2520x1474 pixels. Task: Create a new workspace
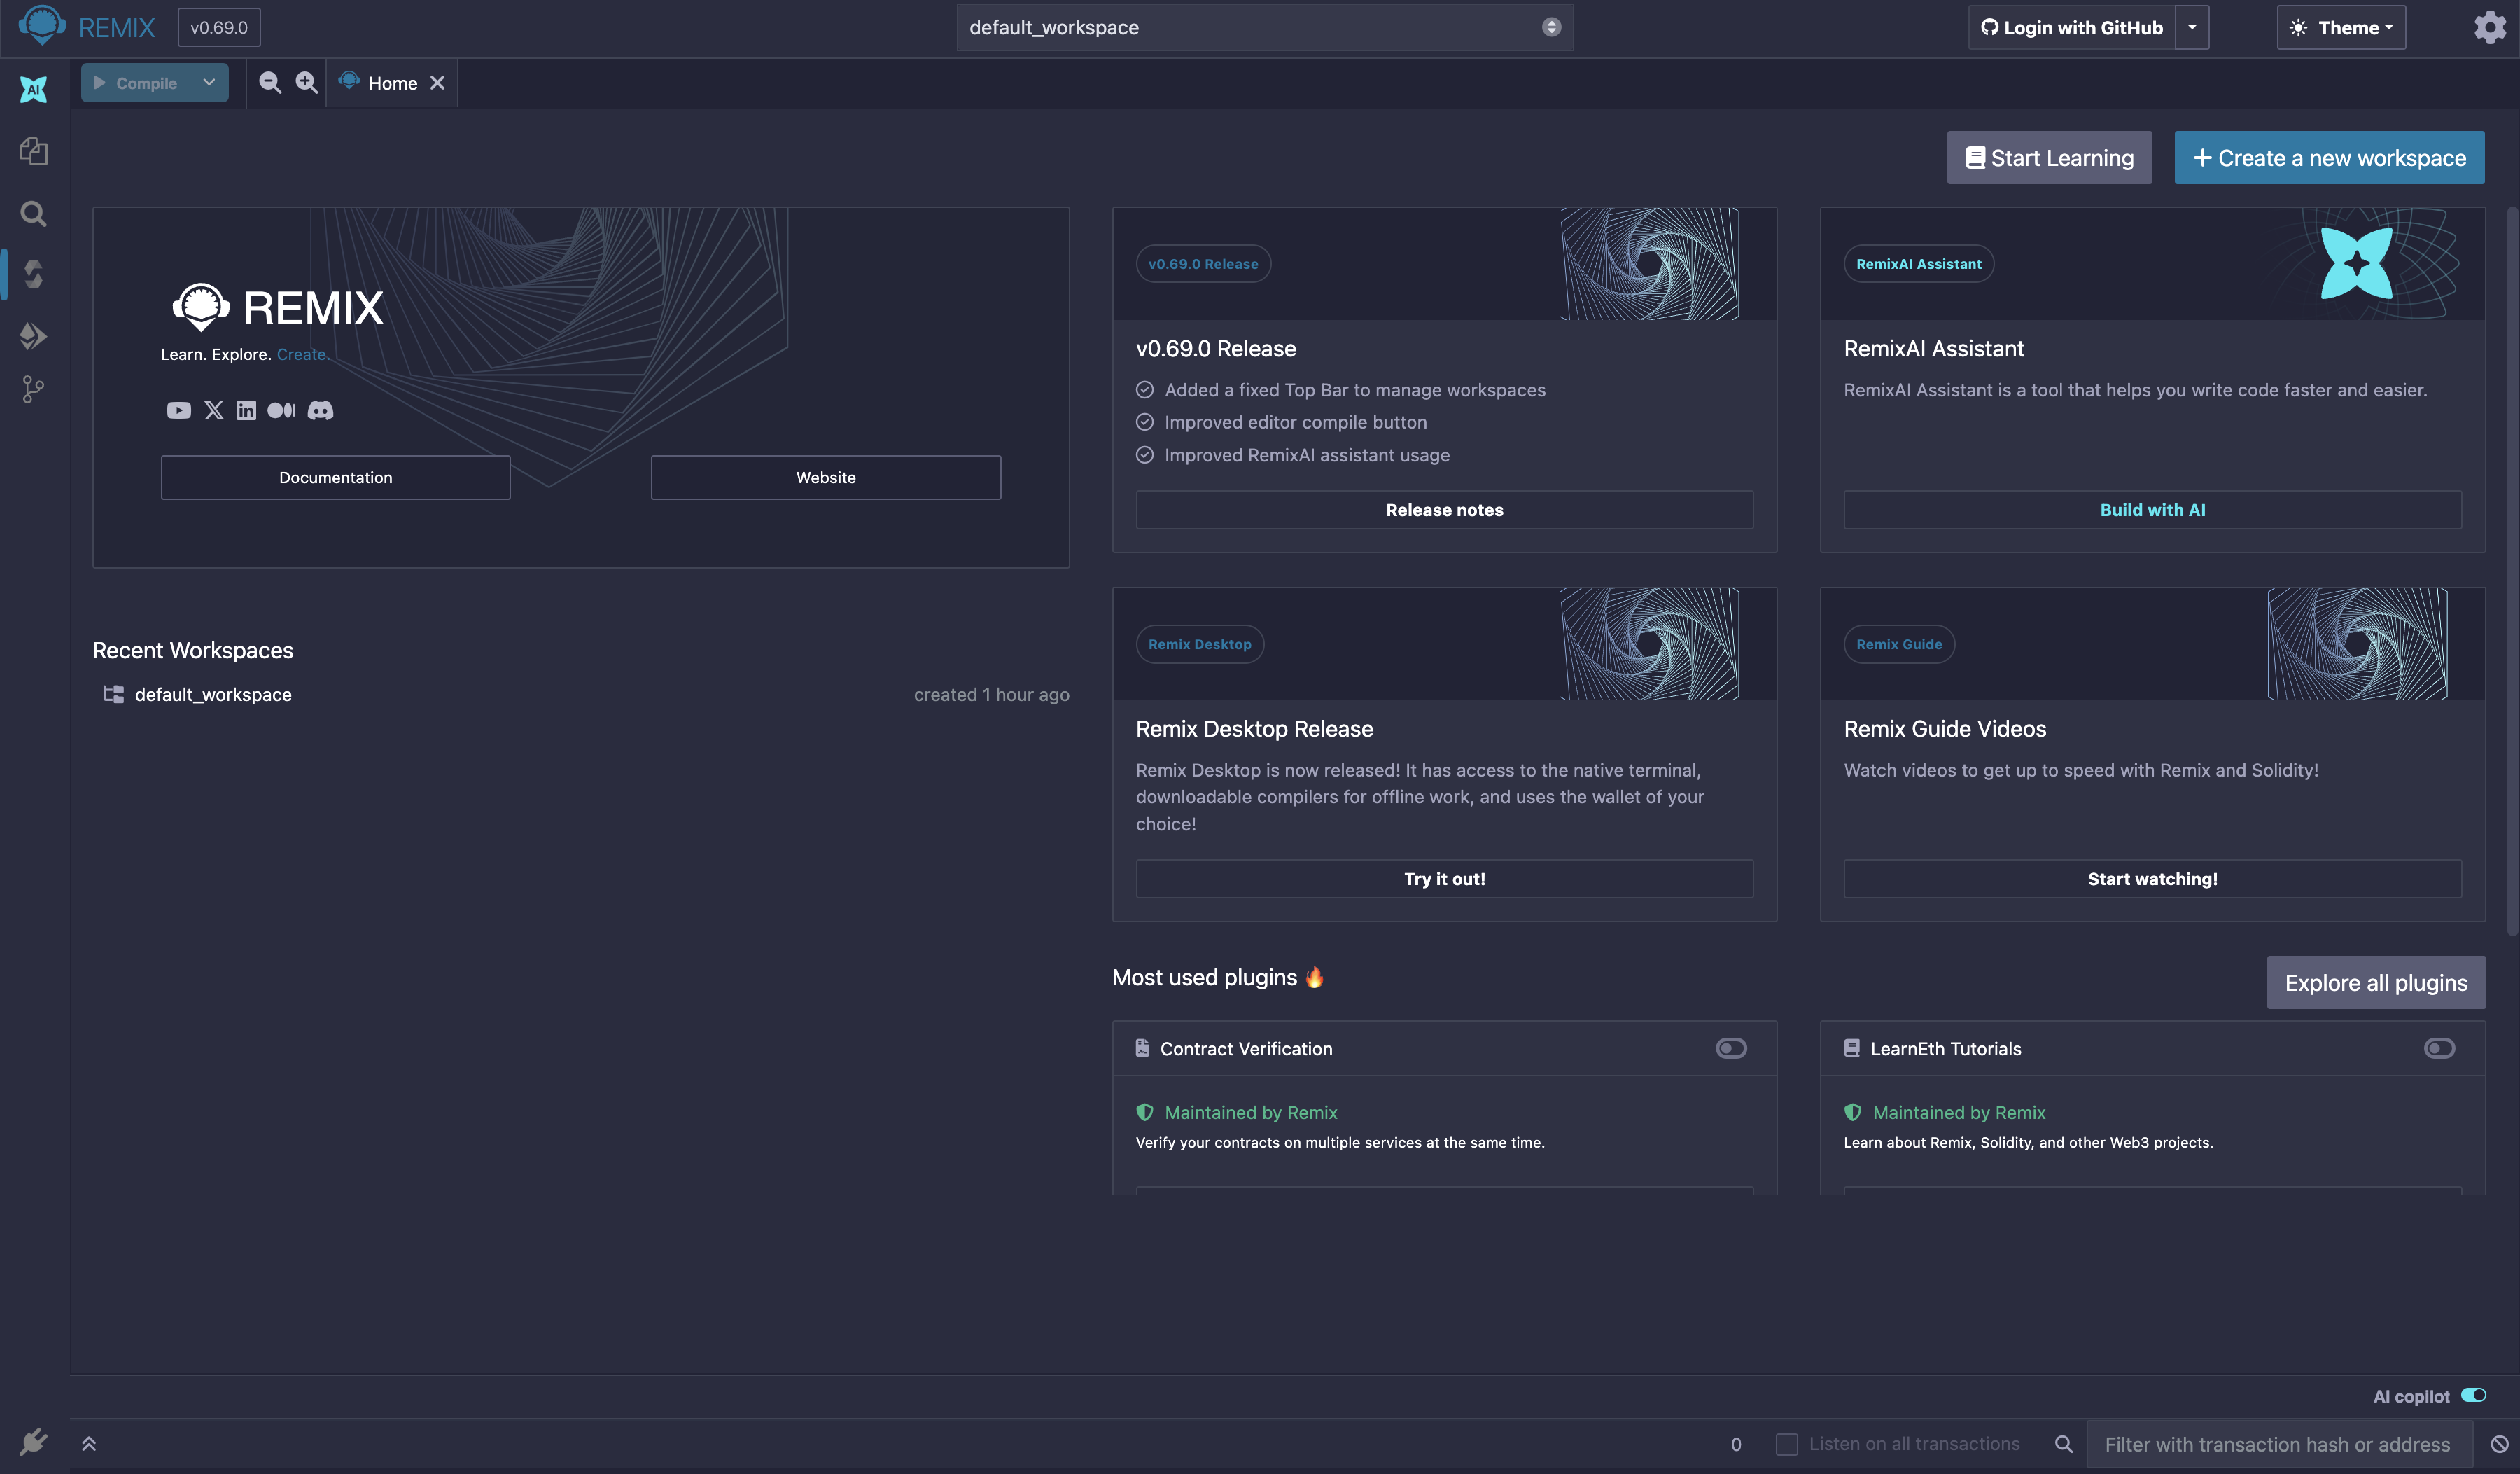point(2329,157)
